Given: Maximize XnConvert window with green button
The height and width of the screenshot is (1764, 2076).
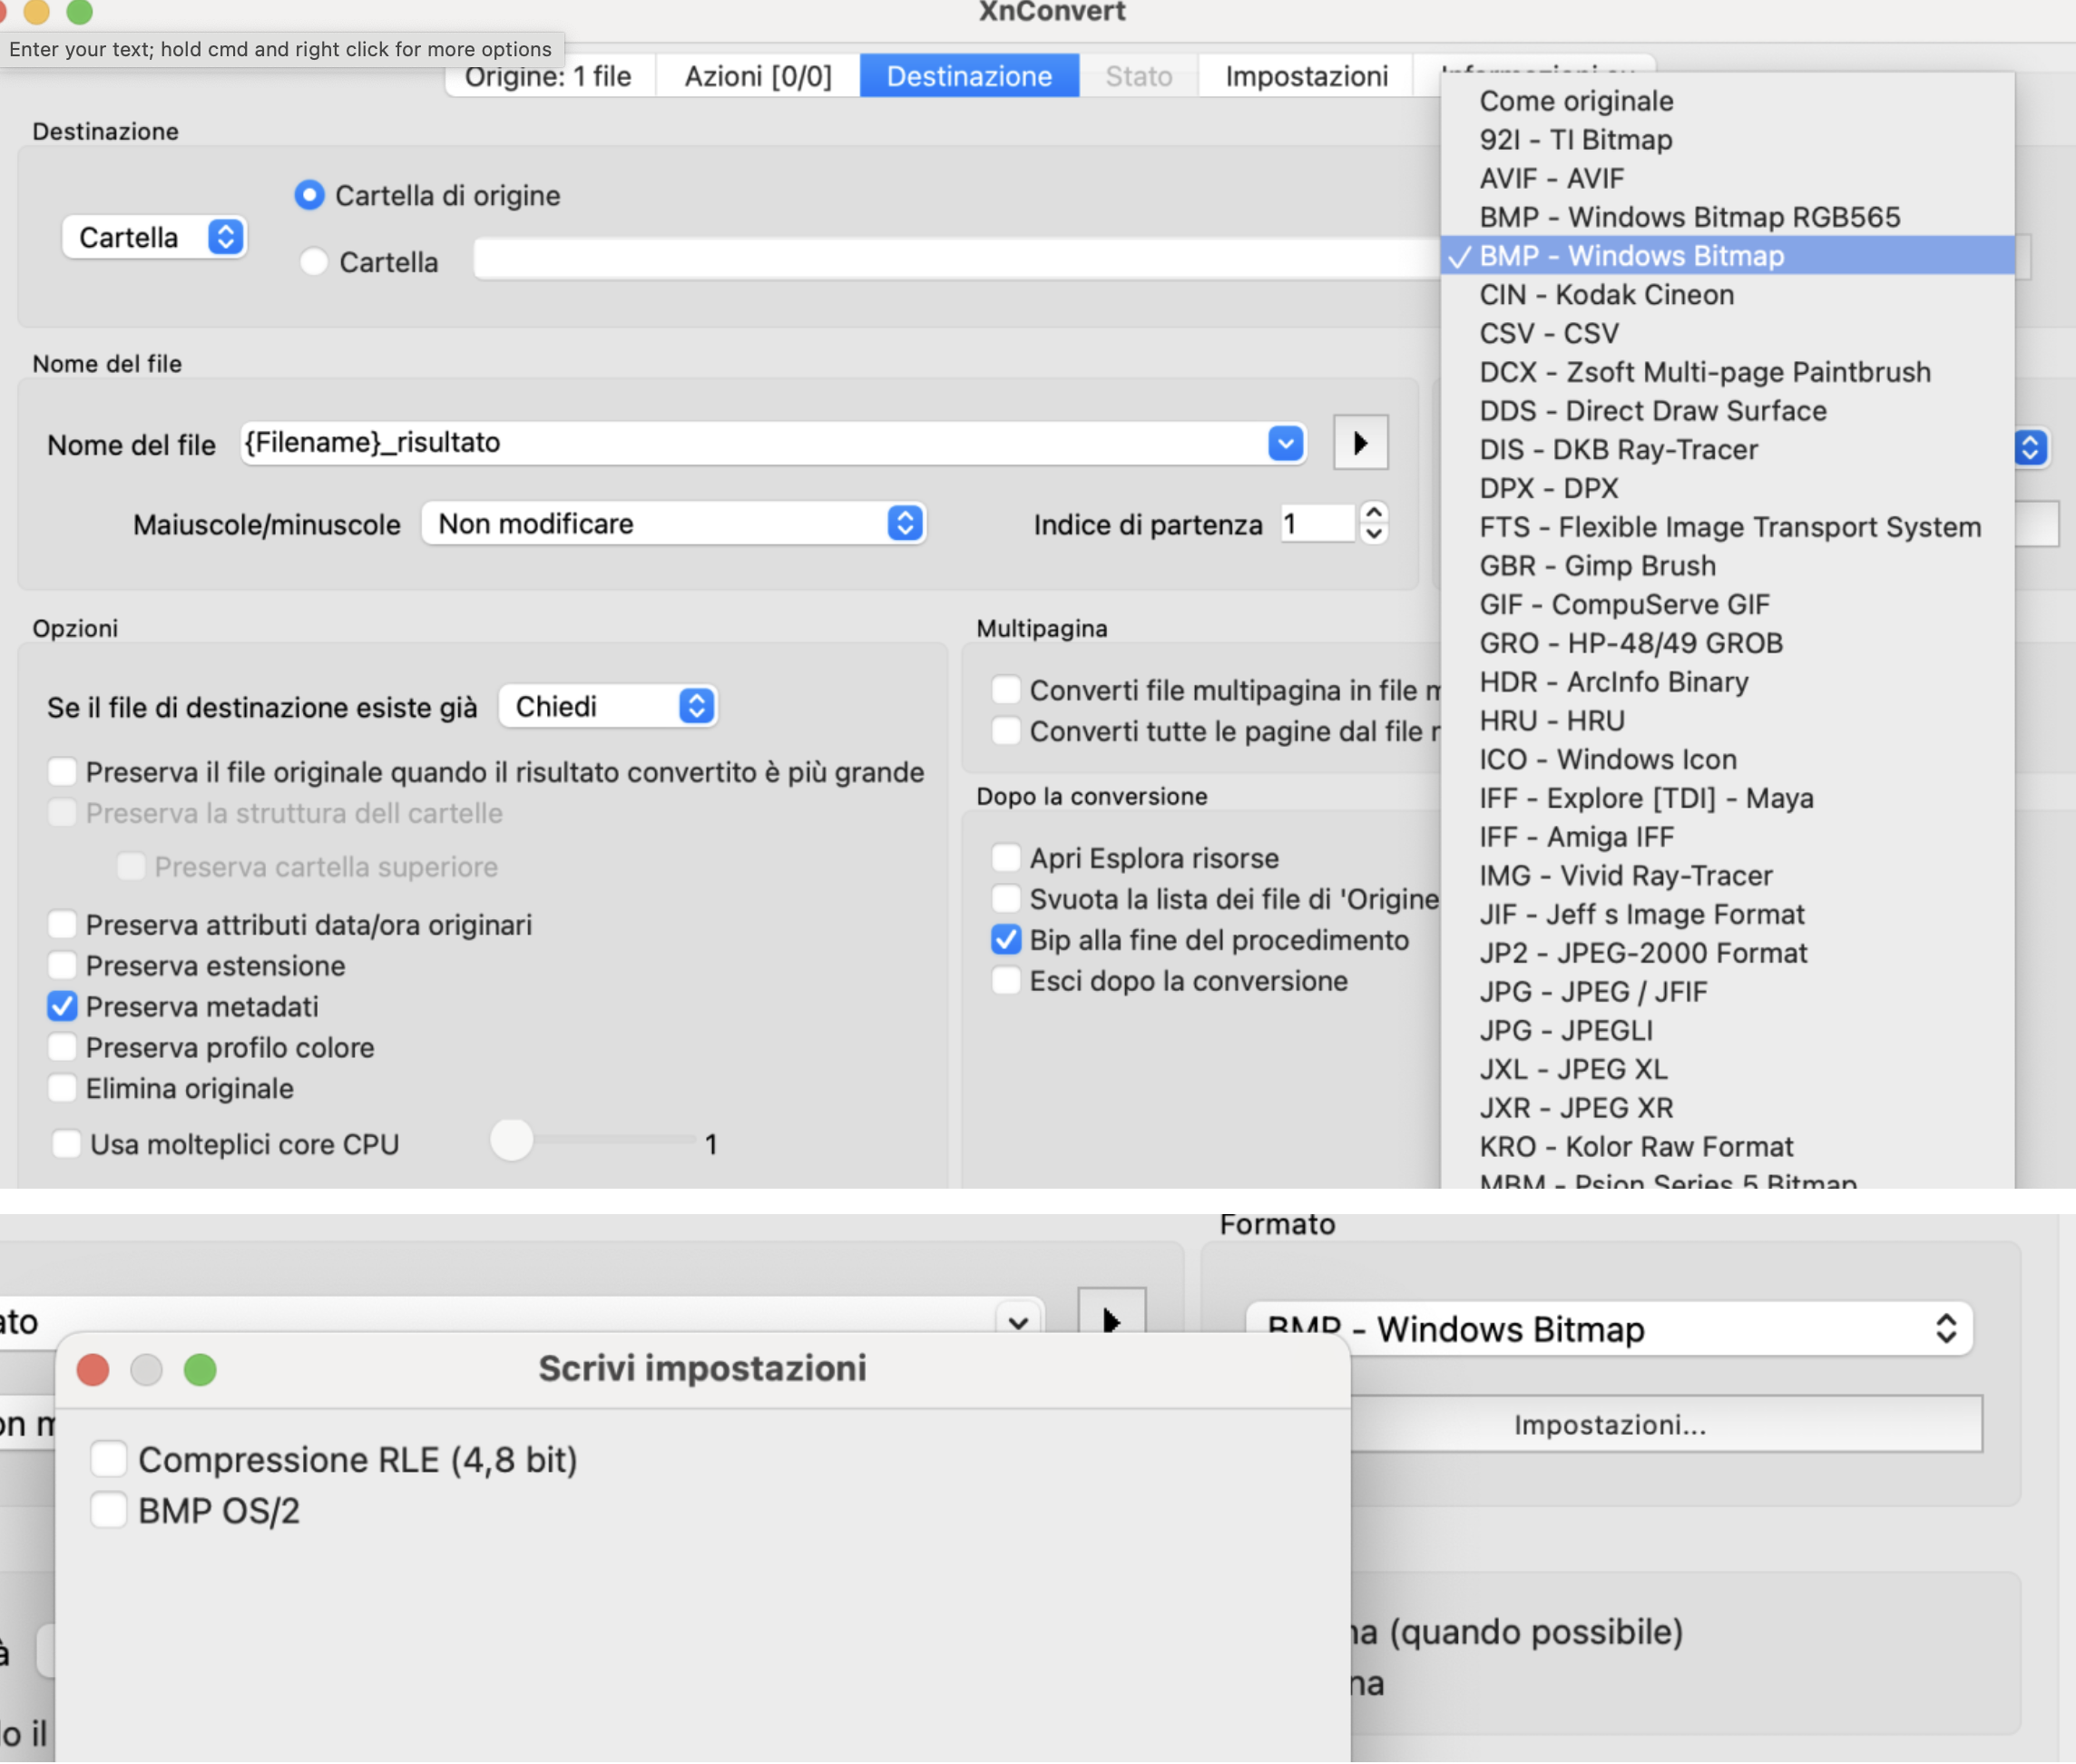Looking at the screenshot, I should (x=79, y=11).
